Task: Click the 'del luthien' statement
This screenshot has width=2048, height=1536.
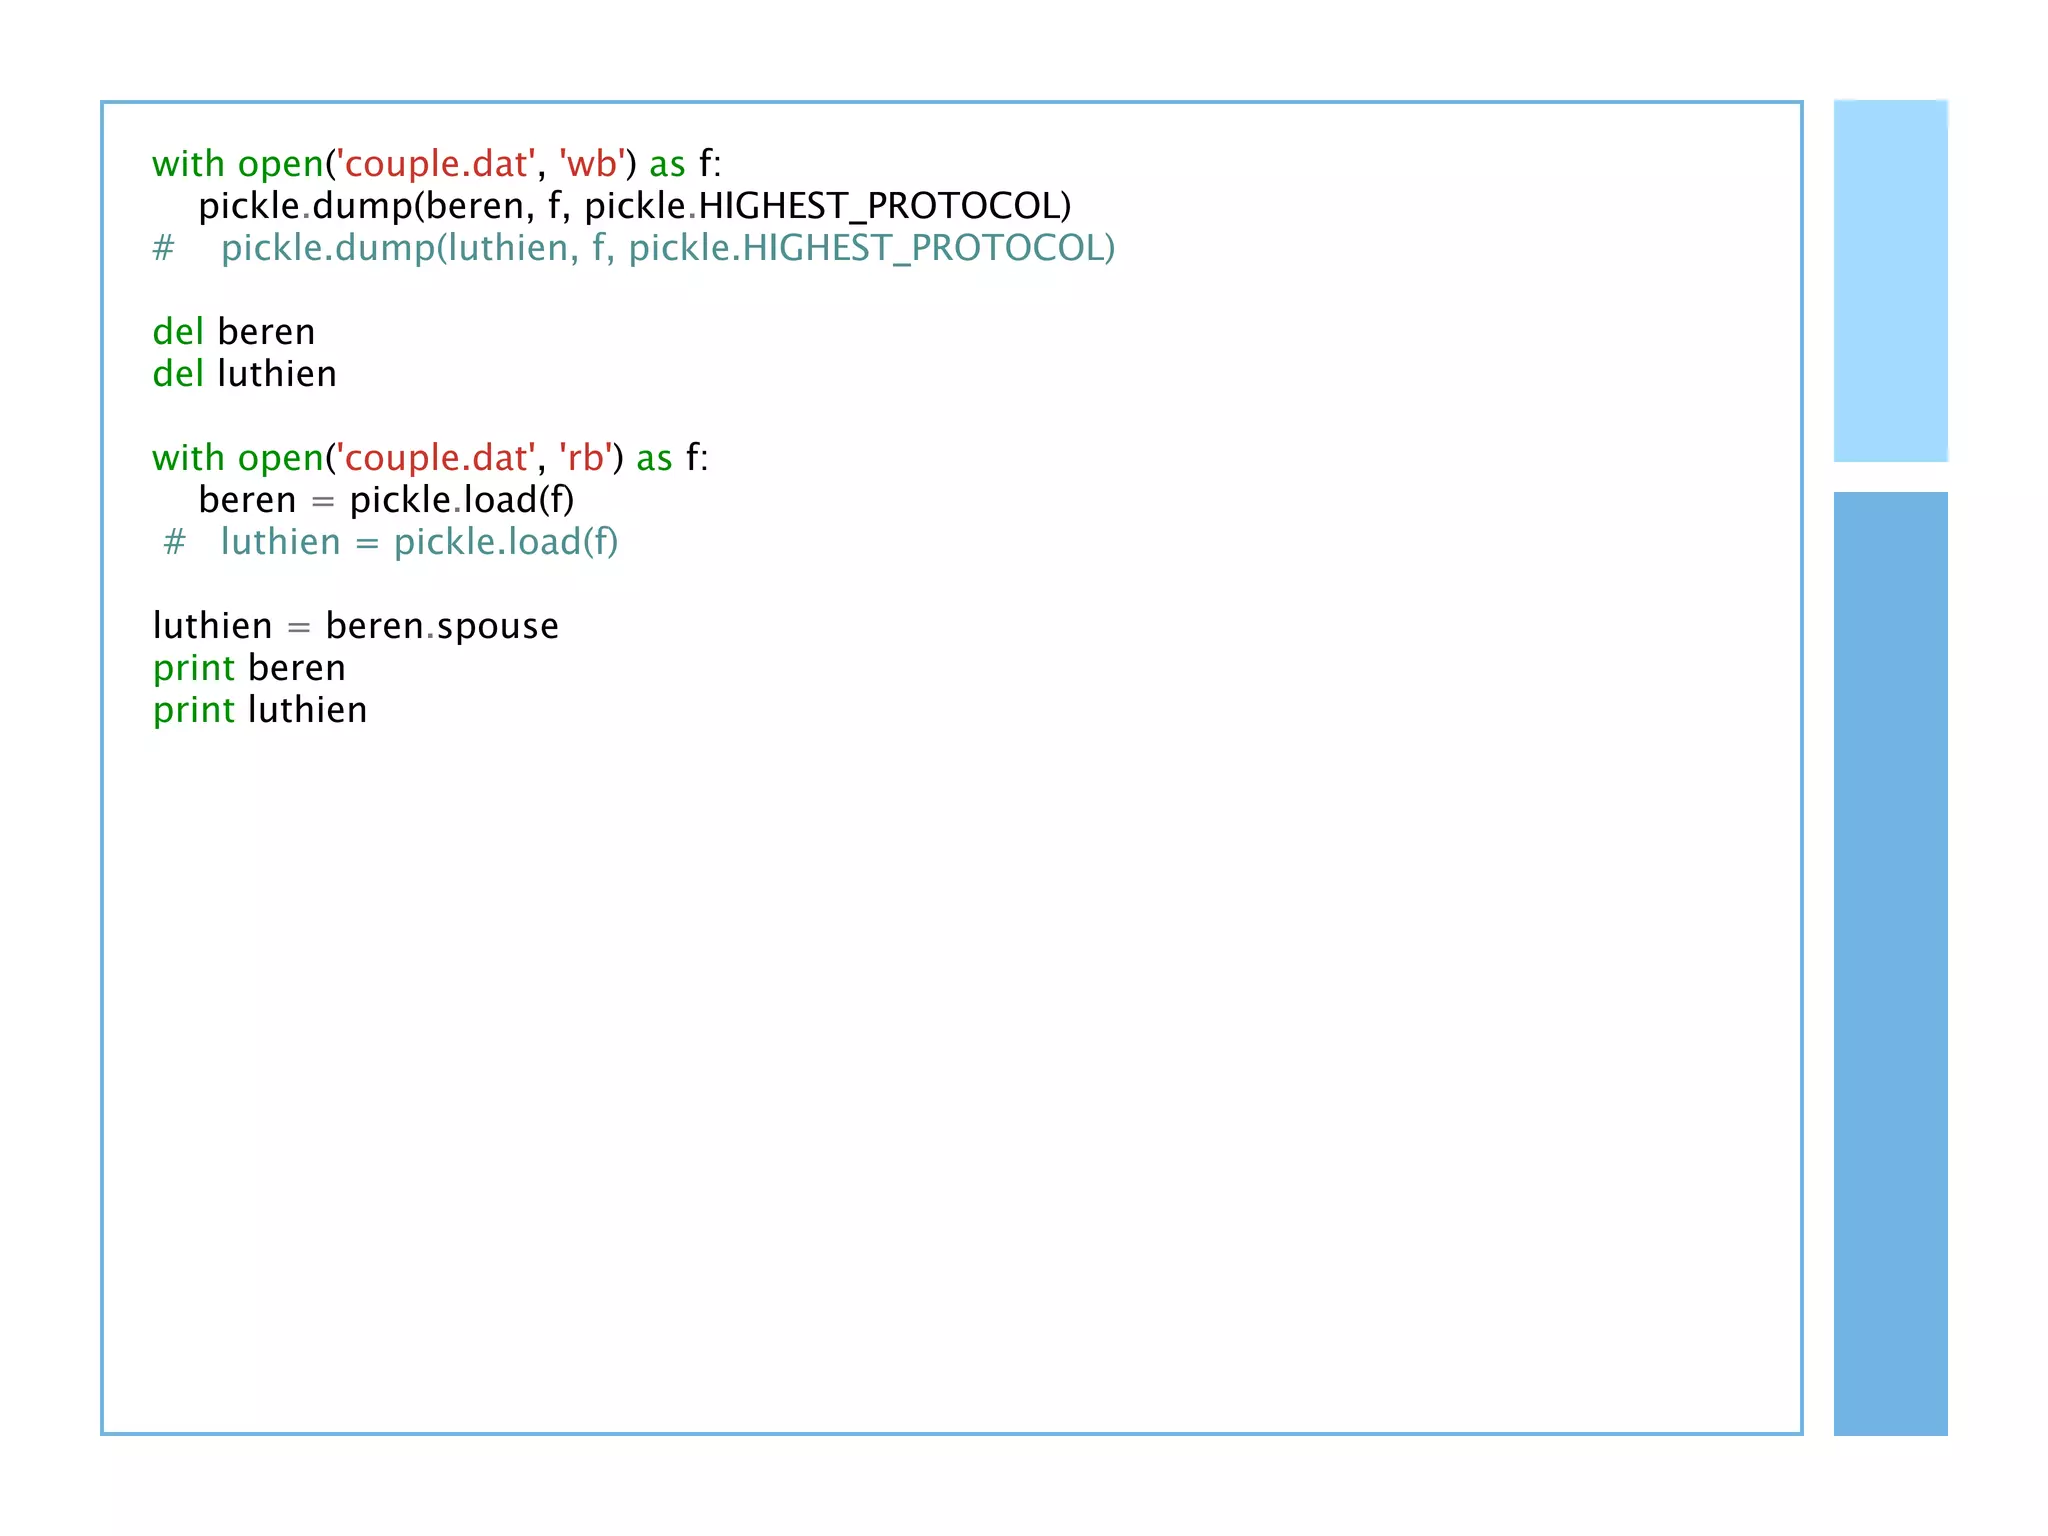Action: click(244, 374)
